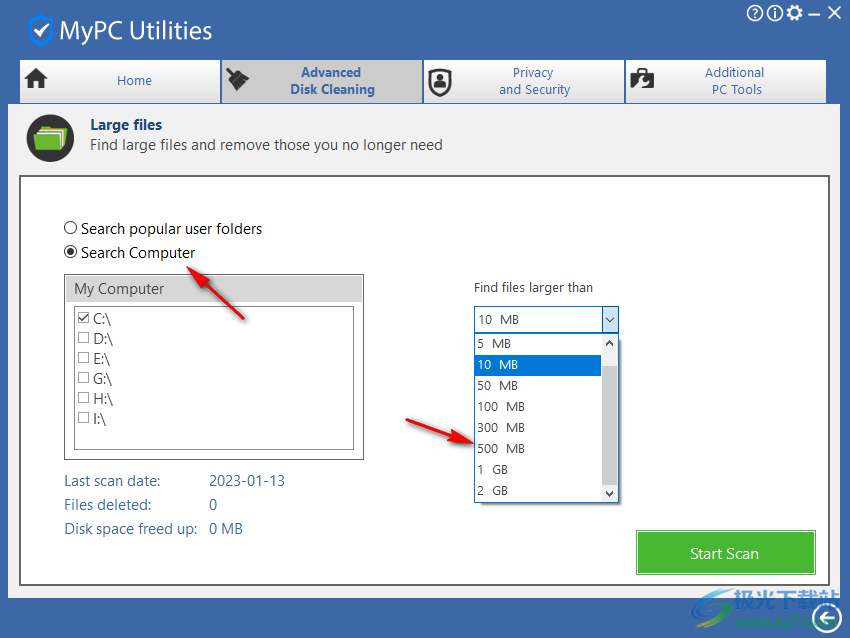
Task: Click dropdown list scroll up arrow
Action: 609,344
